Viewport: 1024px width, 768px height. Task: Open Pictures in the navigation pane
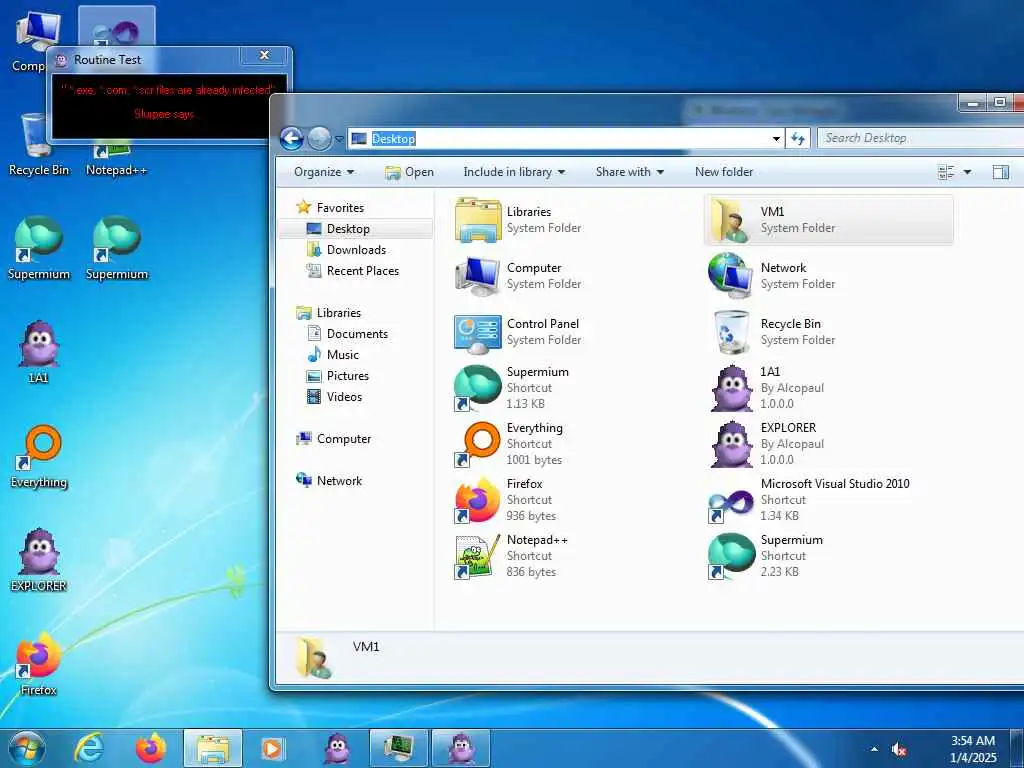[x=338, y=376]
